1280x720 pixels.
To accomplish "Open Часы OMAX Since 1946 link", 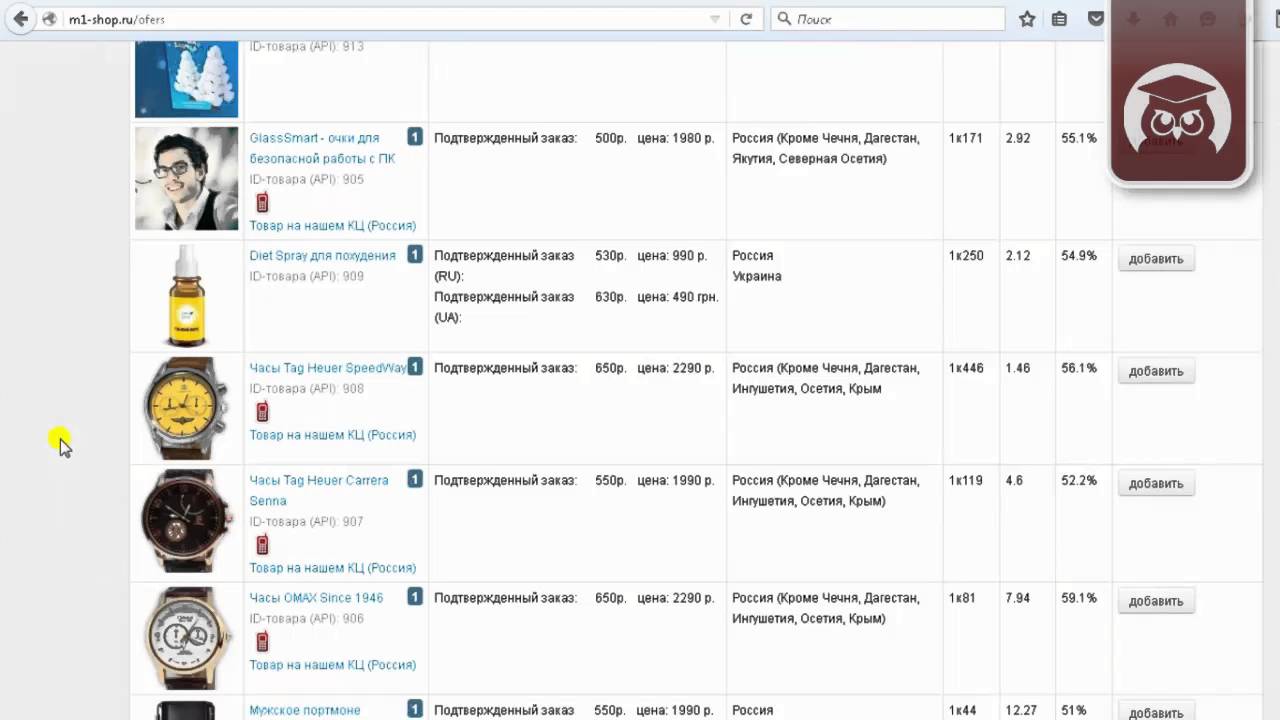I will [316, 597].
